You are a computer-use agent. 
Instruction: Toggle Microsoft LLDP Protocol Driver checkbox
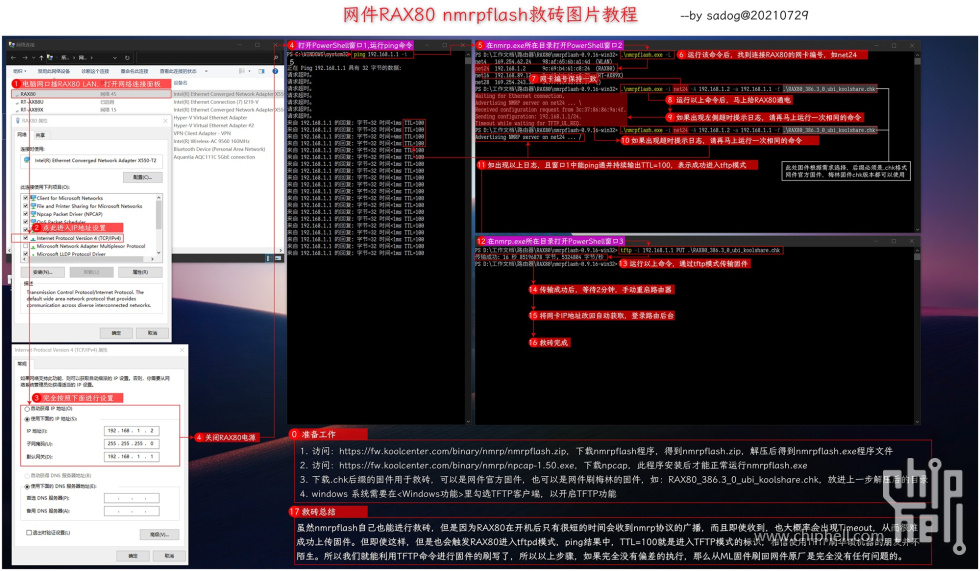click(x=26, y=254)
